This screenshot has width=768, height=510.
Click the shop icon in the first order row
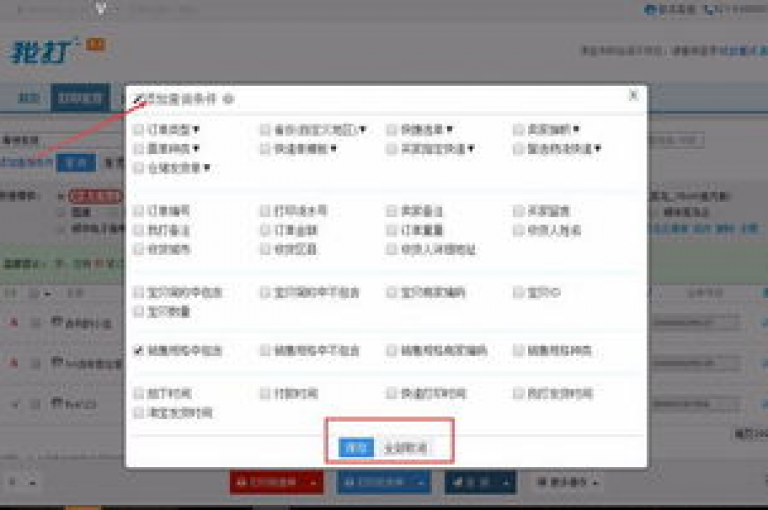pos(57,322)
